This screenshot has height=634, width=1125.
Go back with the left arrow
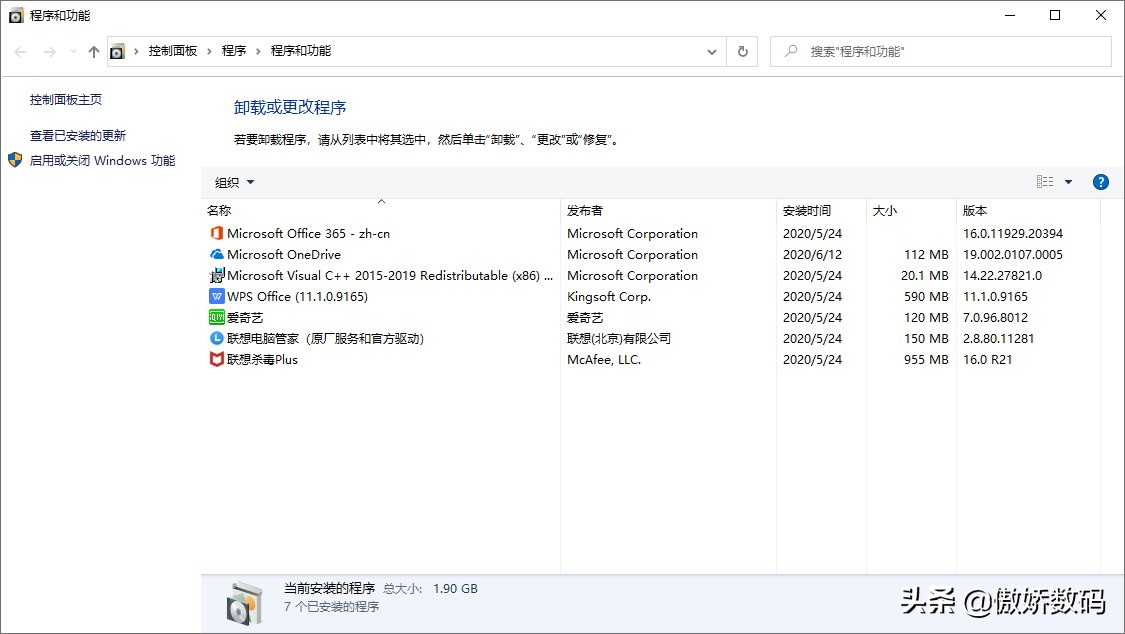[20, 52]
